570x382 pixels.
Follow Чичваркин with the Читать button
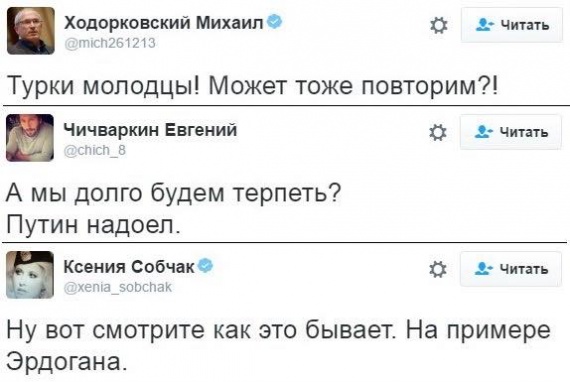pyautogui.click(x=511, y=132)
